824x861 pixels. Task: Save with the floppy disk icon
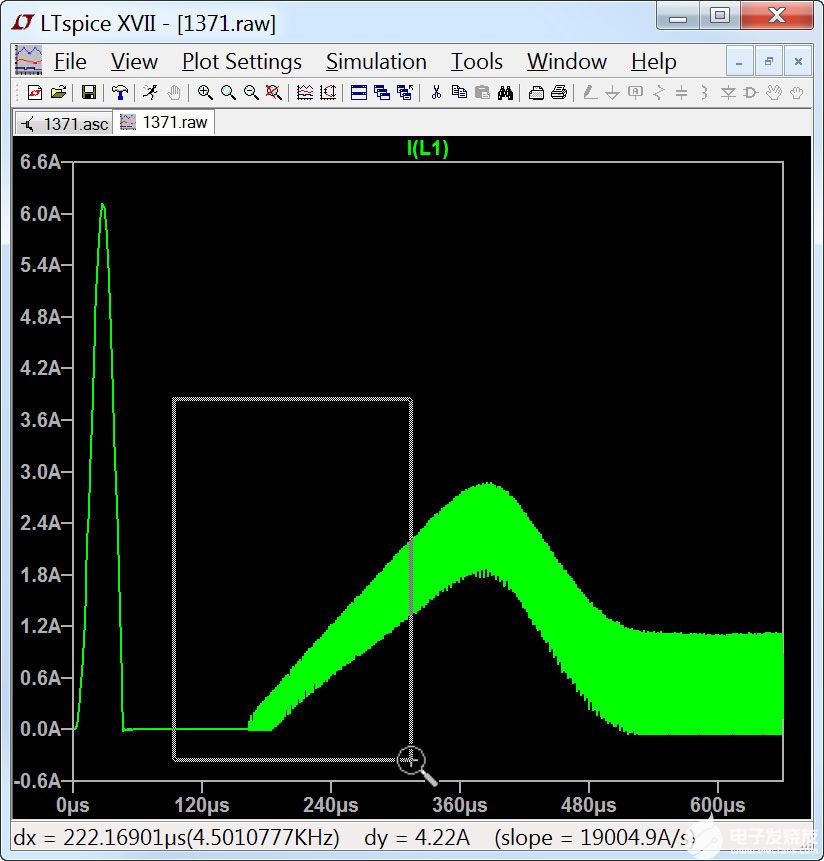pos(88,93)
